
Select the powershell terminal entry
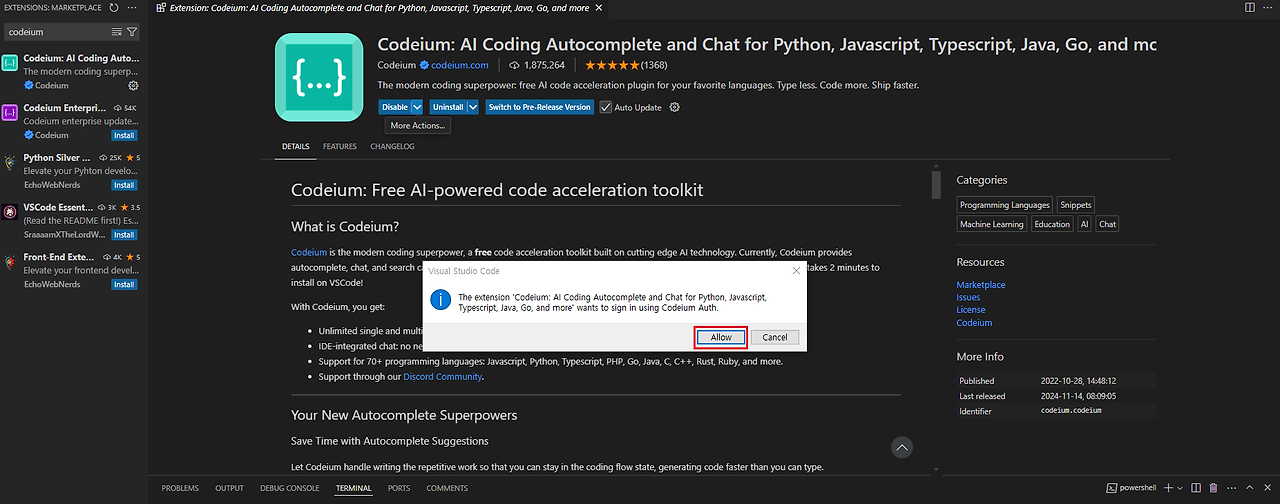(1131, 488)
